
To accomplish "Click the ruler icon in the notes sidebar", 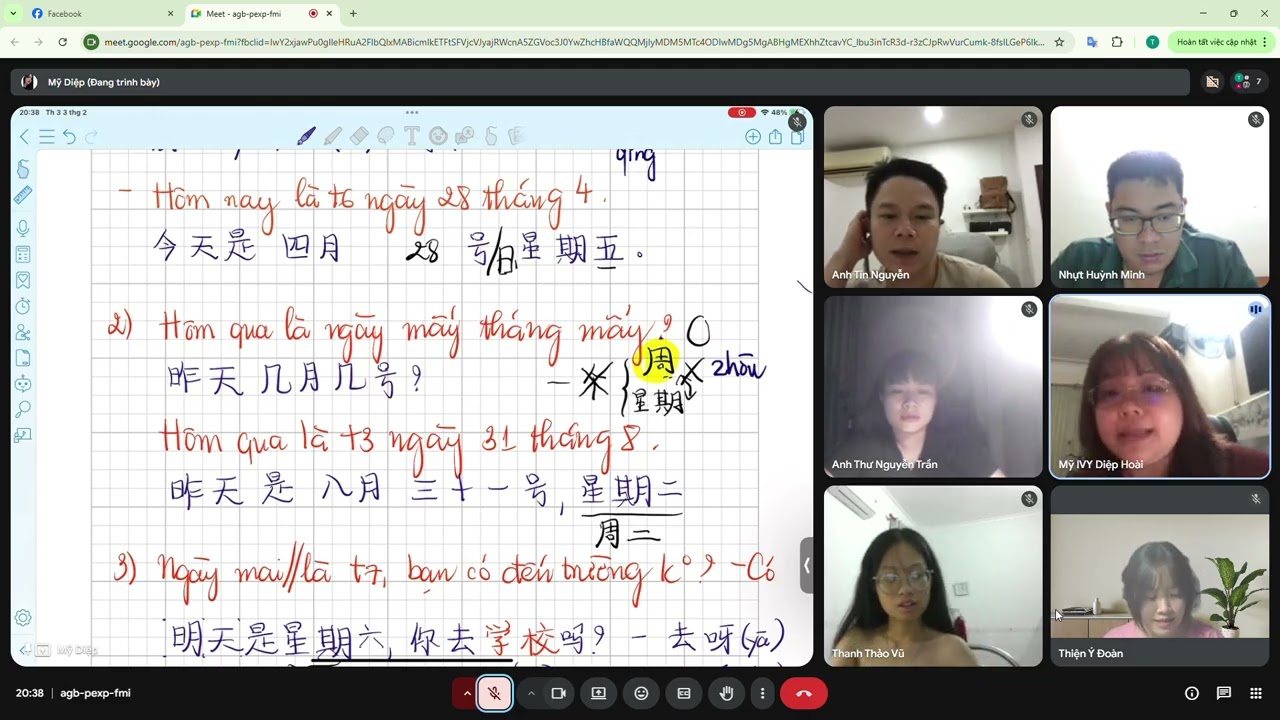I will [x=23, y=195].
